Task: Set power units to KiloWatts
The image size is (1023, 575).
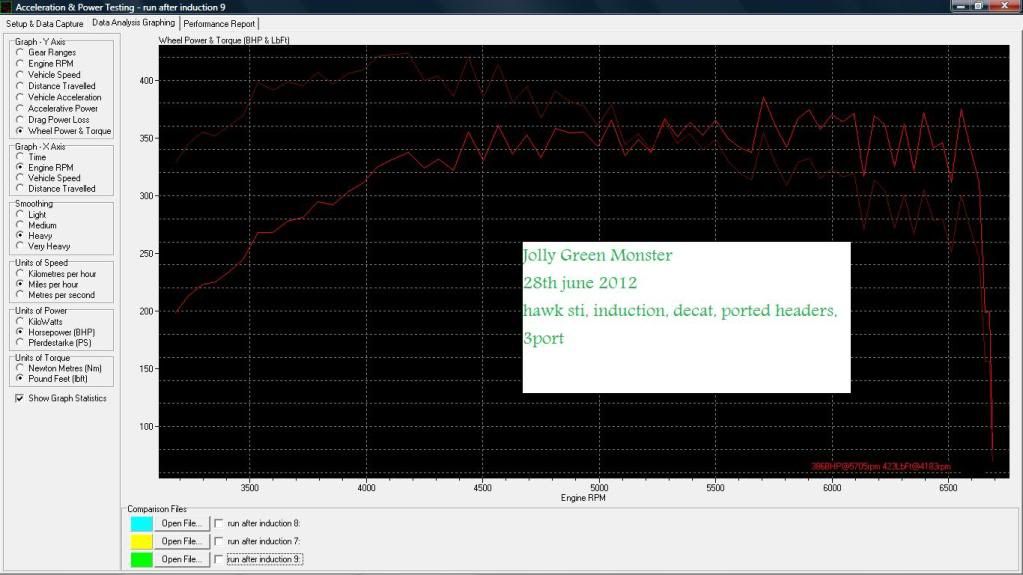Action: [20, 323]
